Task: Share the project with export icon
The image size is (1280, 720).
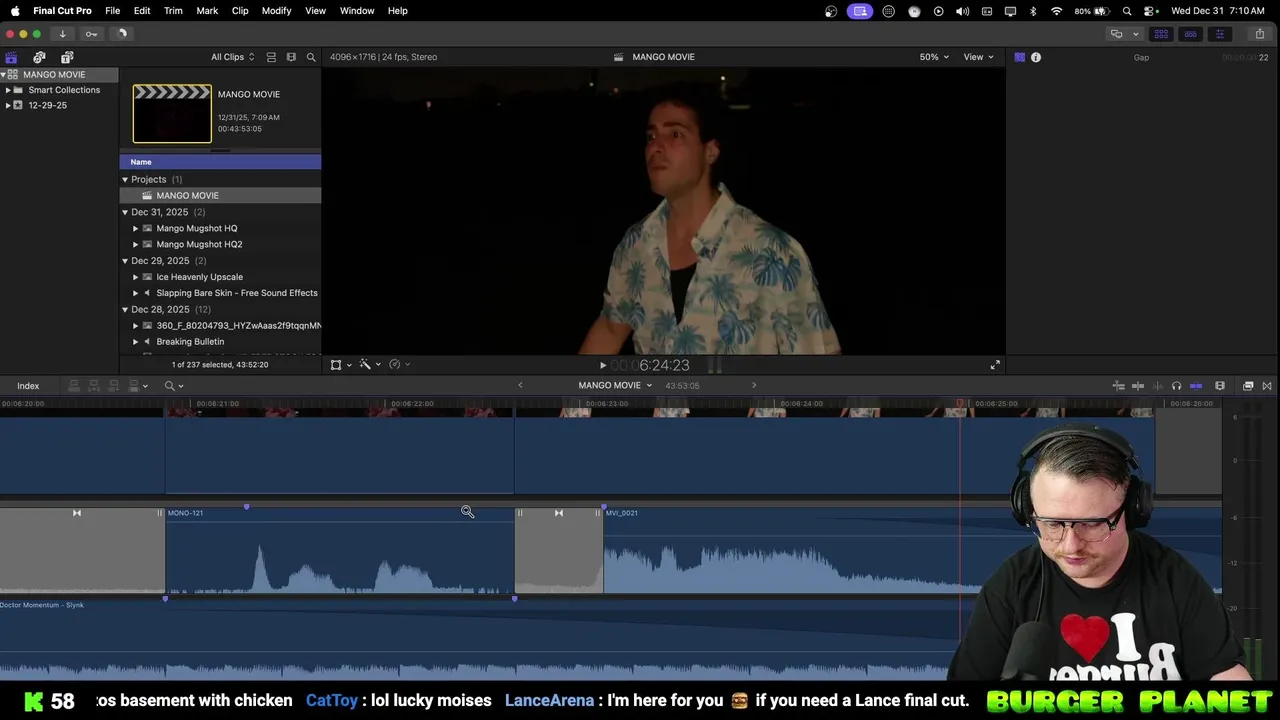Action: click(x=1260, y=34)
